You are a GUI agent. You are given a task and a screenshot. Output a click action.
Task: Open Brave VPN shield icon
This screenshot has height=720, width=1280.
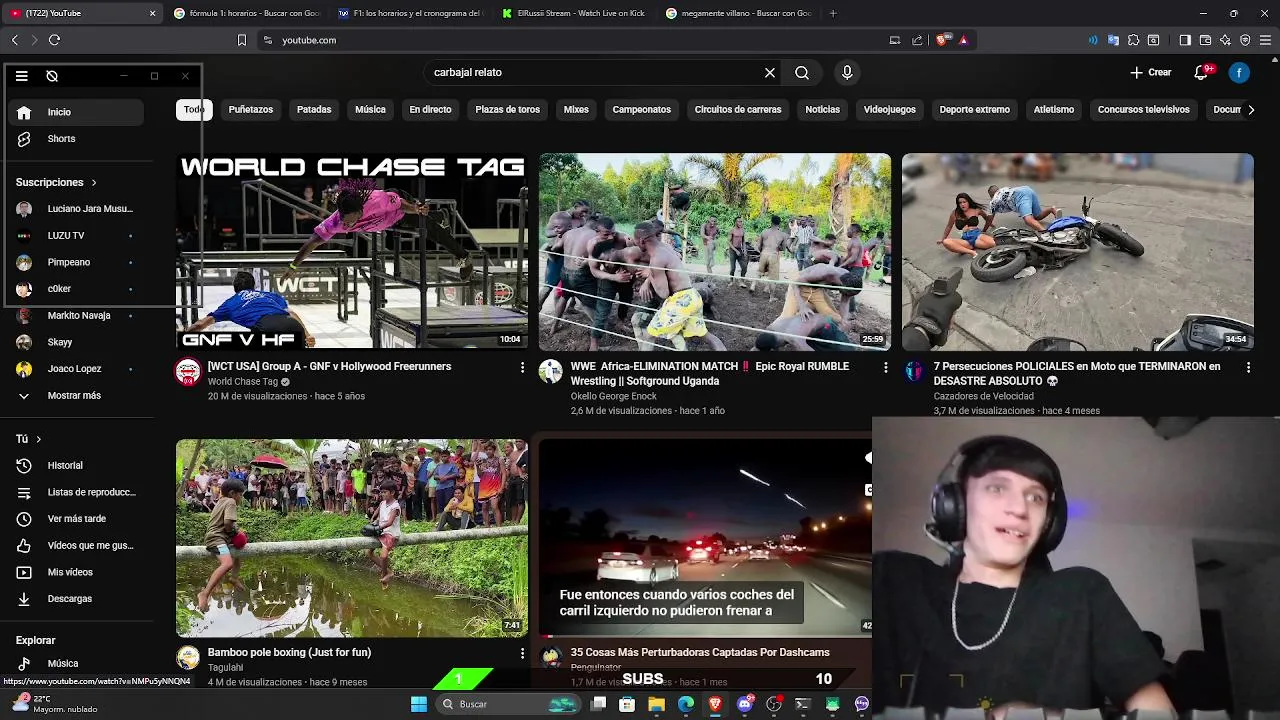click(1245, 40)
